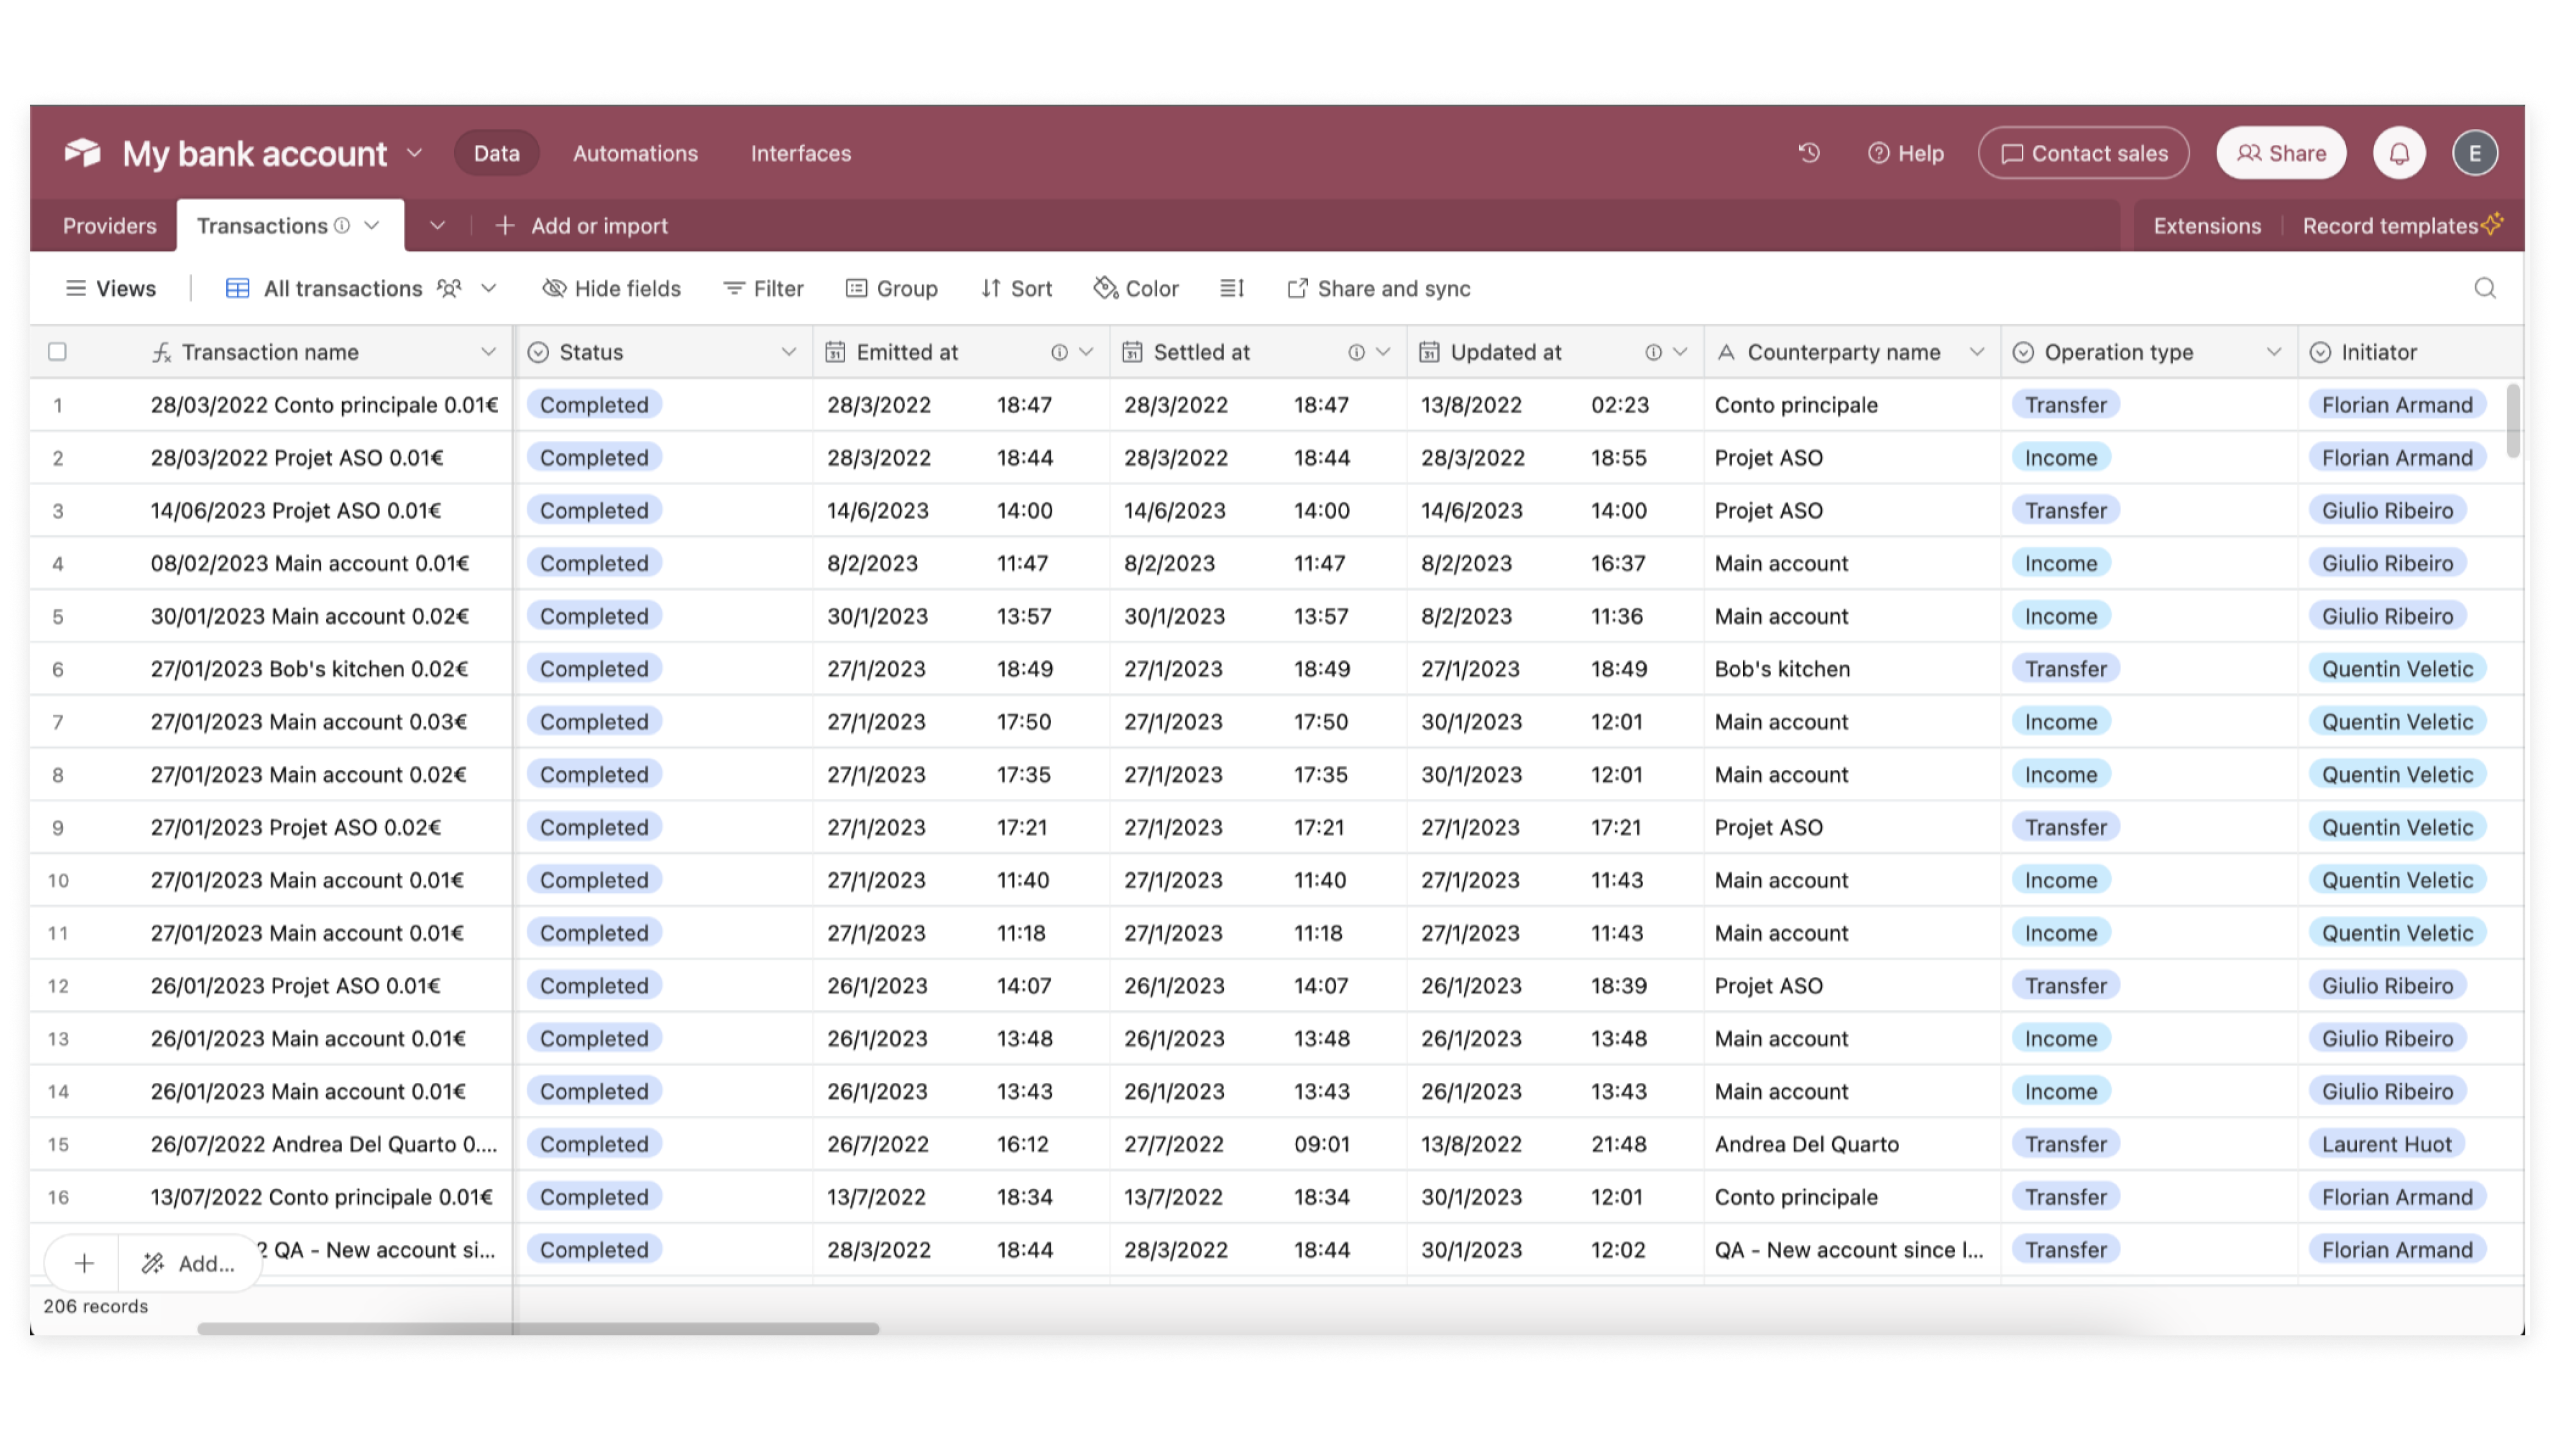The width and height of the screenshot is (2560, 1440).
Task: Expand the All transactions view options
Action: [x=491, y=288]
